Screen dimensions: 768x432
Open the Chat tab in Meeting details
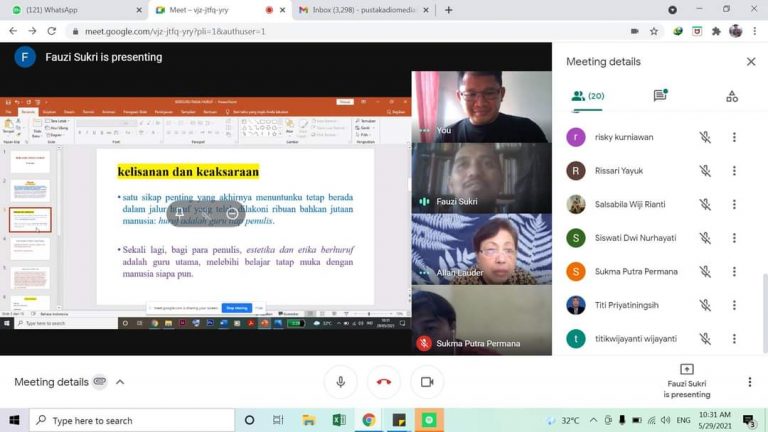(660, 95)
